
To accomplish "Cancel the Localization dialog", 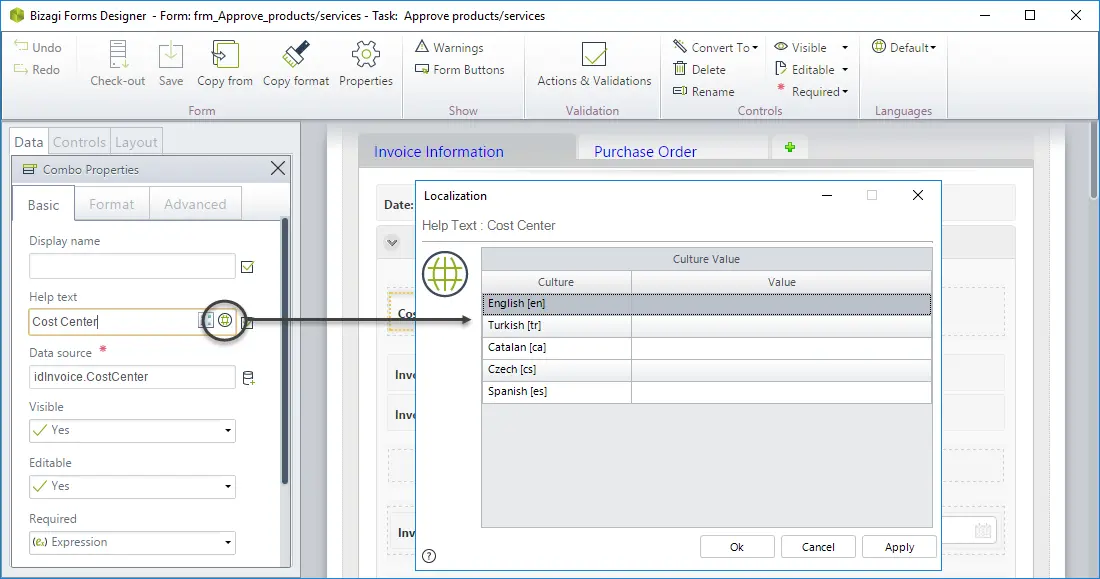I will [x=818, y=547].
